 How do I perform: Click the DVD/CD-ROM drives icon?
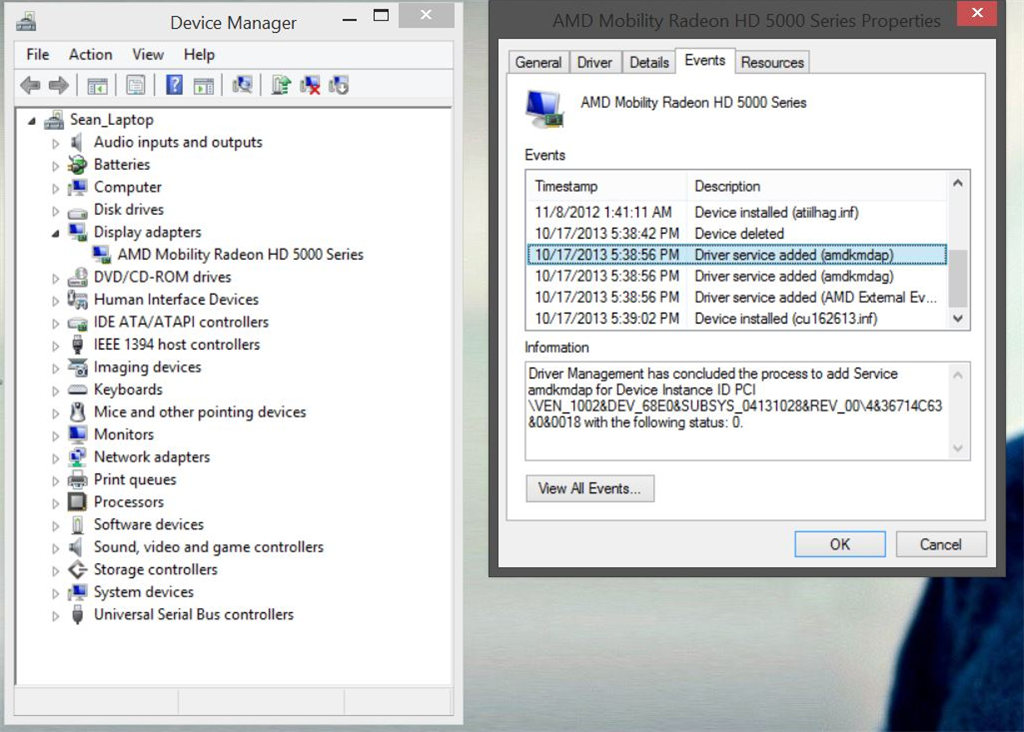[x=77, y=277]
